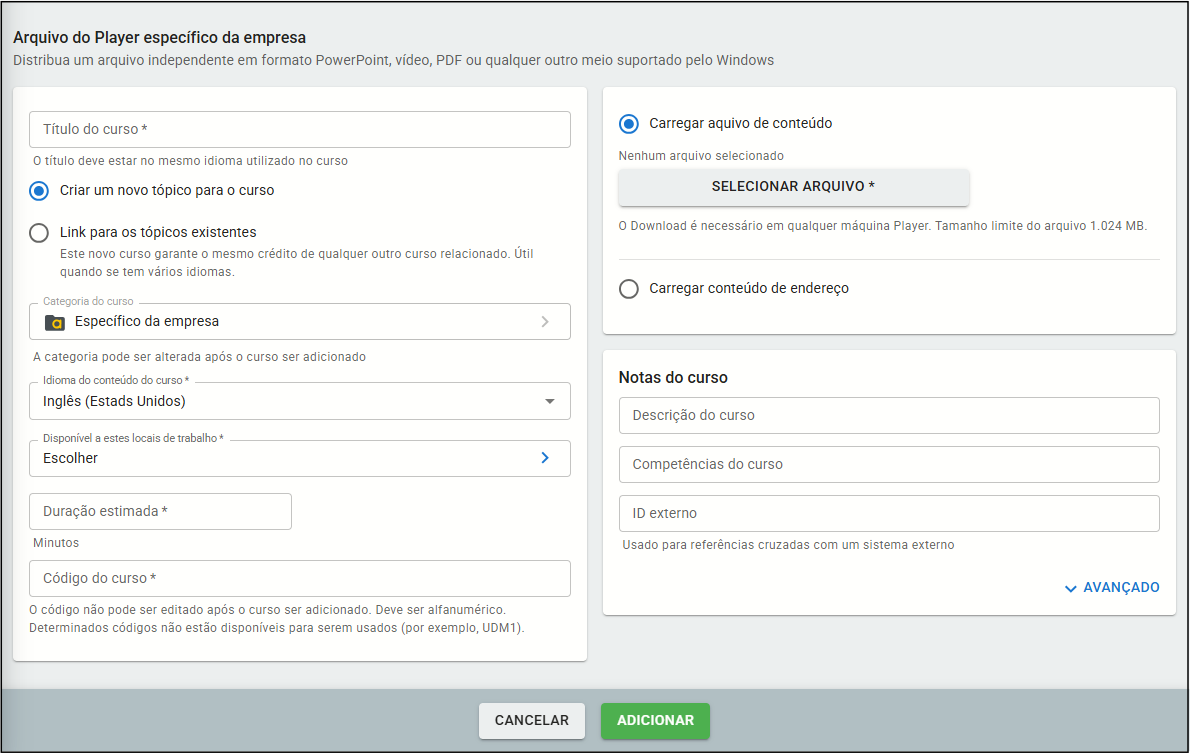Choose Carregar arquivo de conteúdo radio option
Screen dimensions: 1190x753
pyautogui.click(x=629, y=124)
